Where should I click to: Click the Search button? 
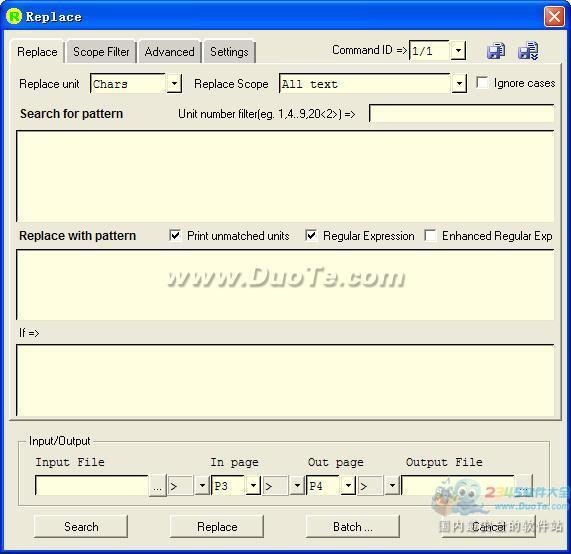click(81, 526)
